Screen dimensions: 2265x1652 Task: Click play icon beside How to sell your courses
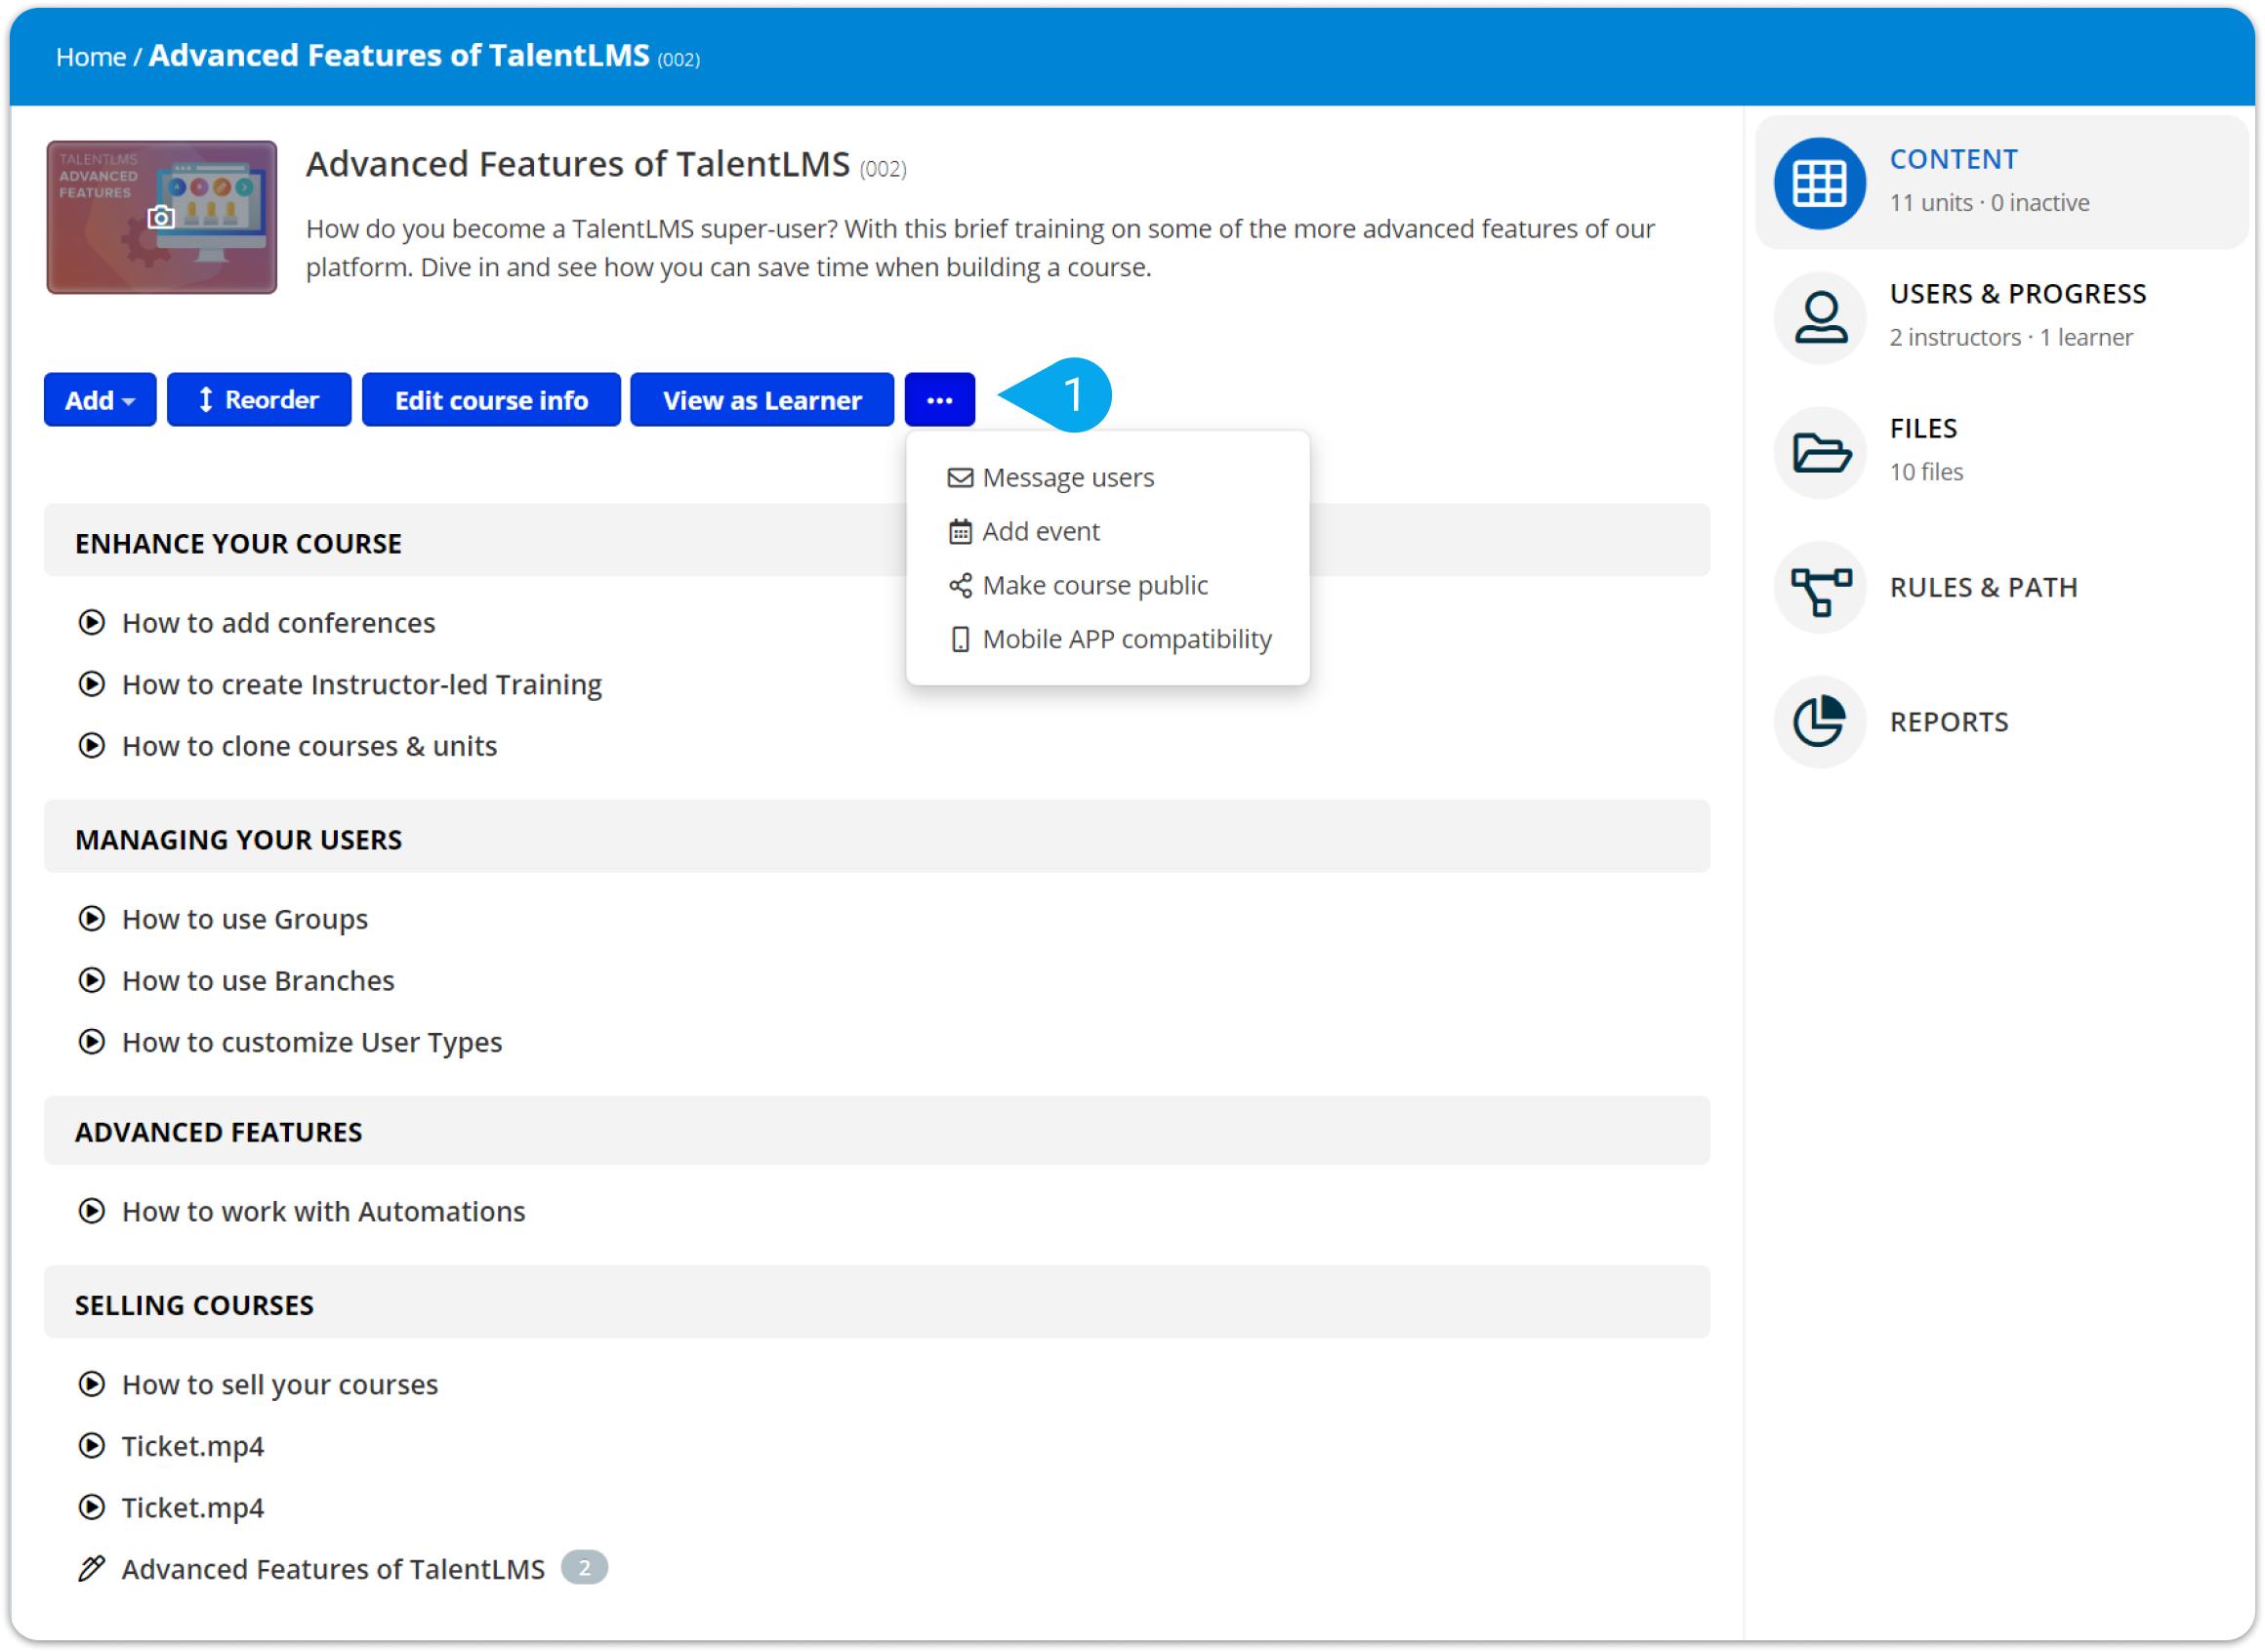coord(91,1385)
